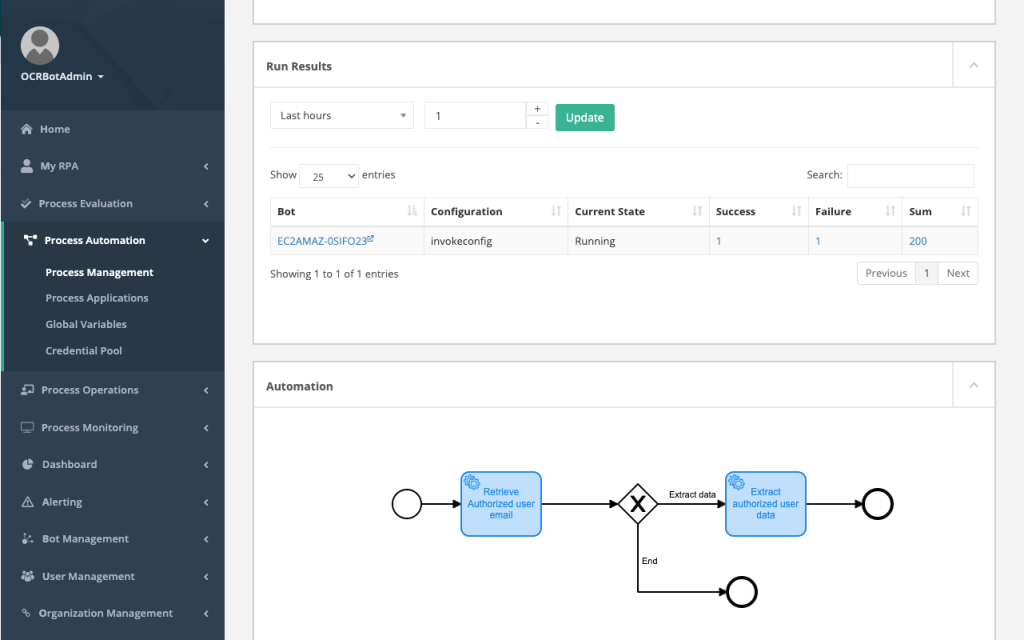The image size is (1024, 640).
Task: Click the Process Operations icon
Action: coord(27,390)
